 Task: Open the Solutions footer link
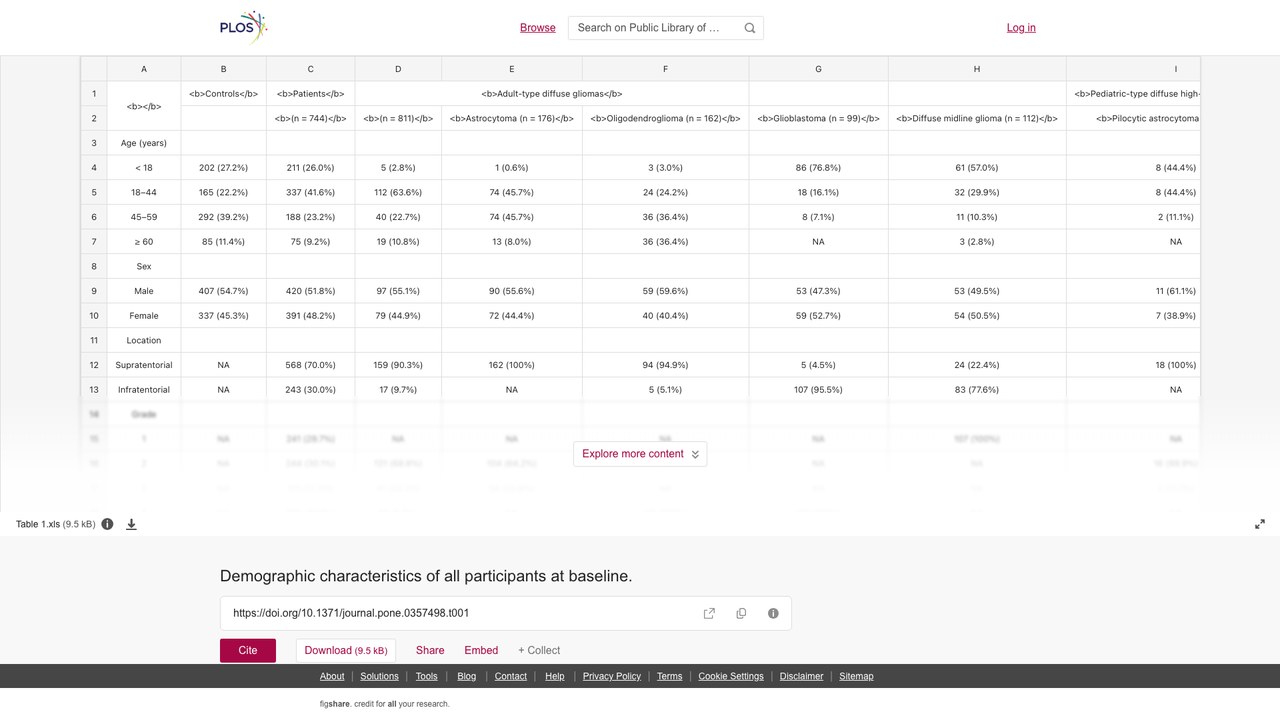tap(380, 676)
